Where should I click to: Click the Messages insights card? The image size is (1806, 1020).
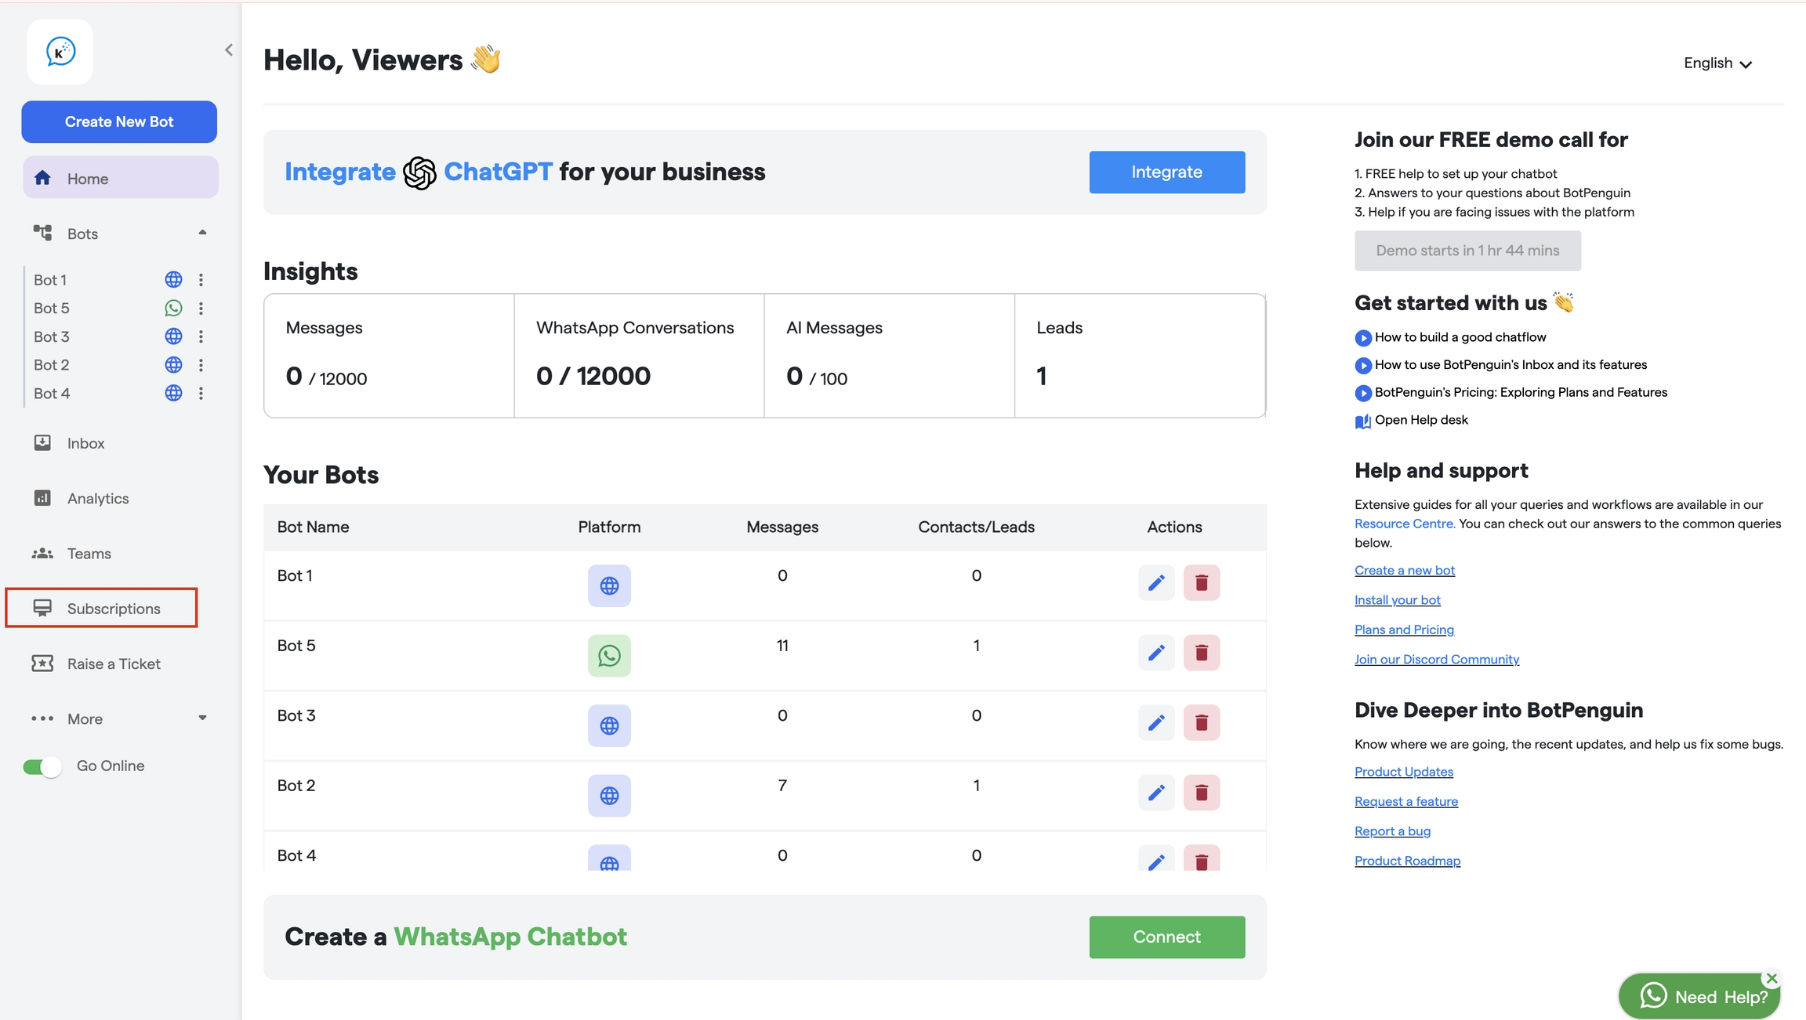tap(389, 356)
